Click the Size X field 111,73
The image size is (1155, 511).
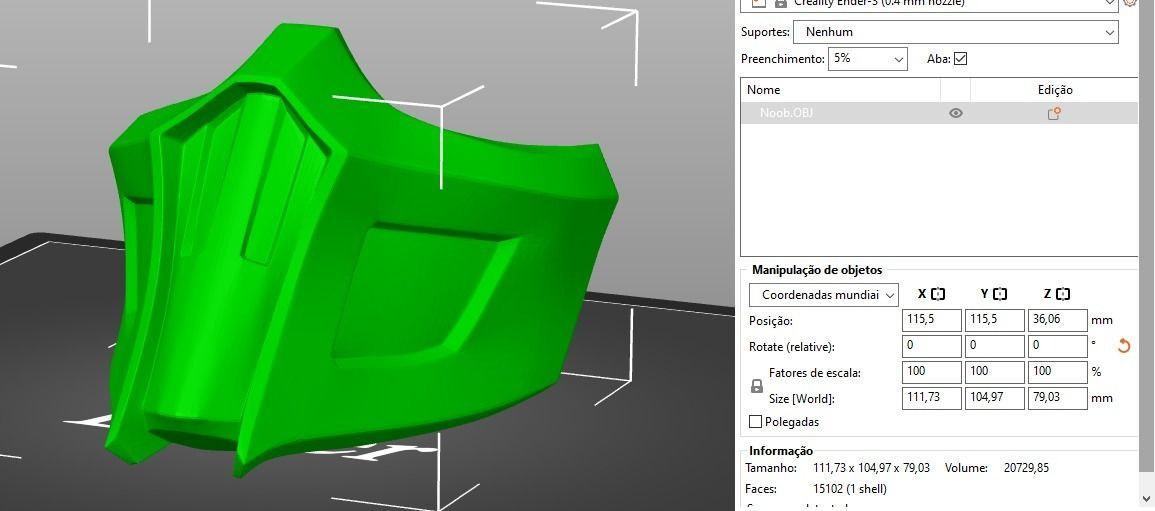click(x=932, y=398)
